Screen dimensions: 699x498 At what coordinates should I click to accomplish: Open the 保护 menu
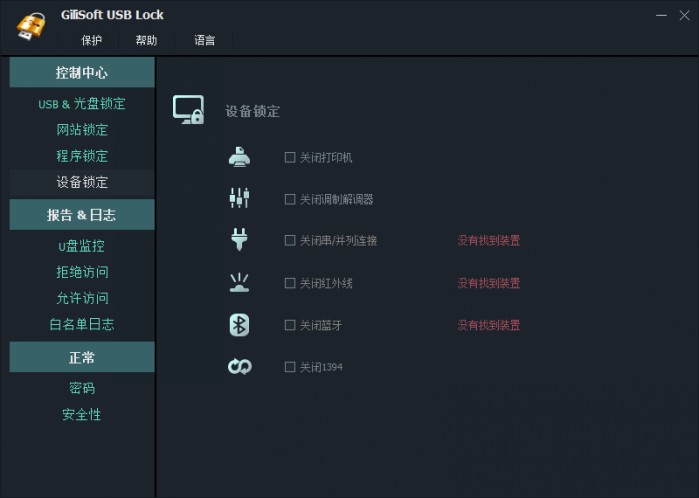point(91,41)
